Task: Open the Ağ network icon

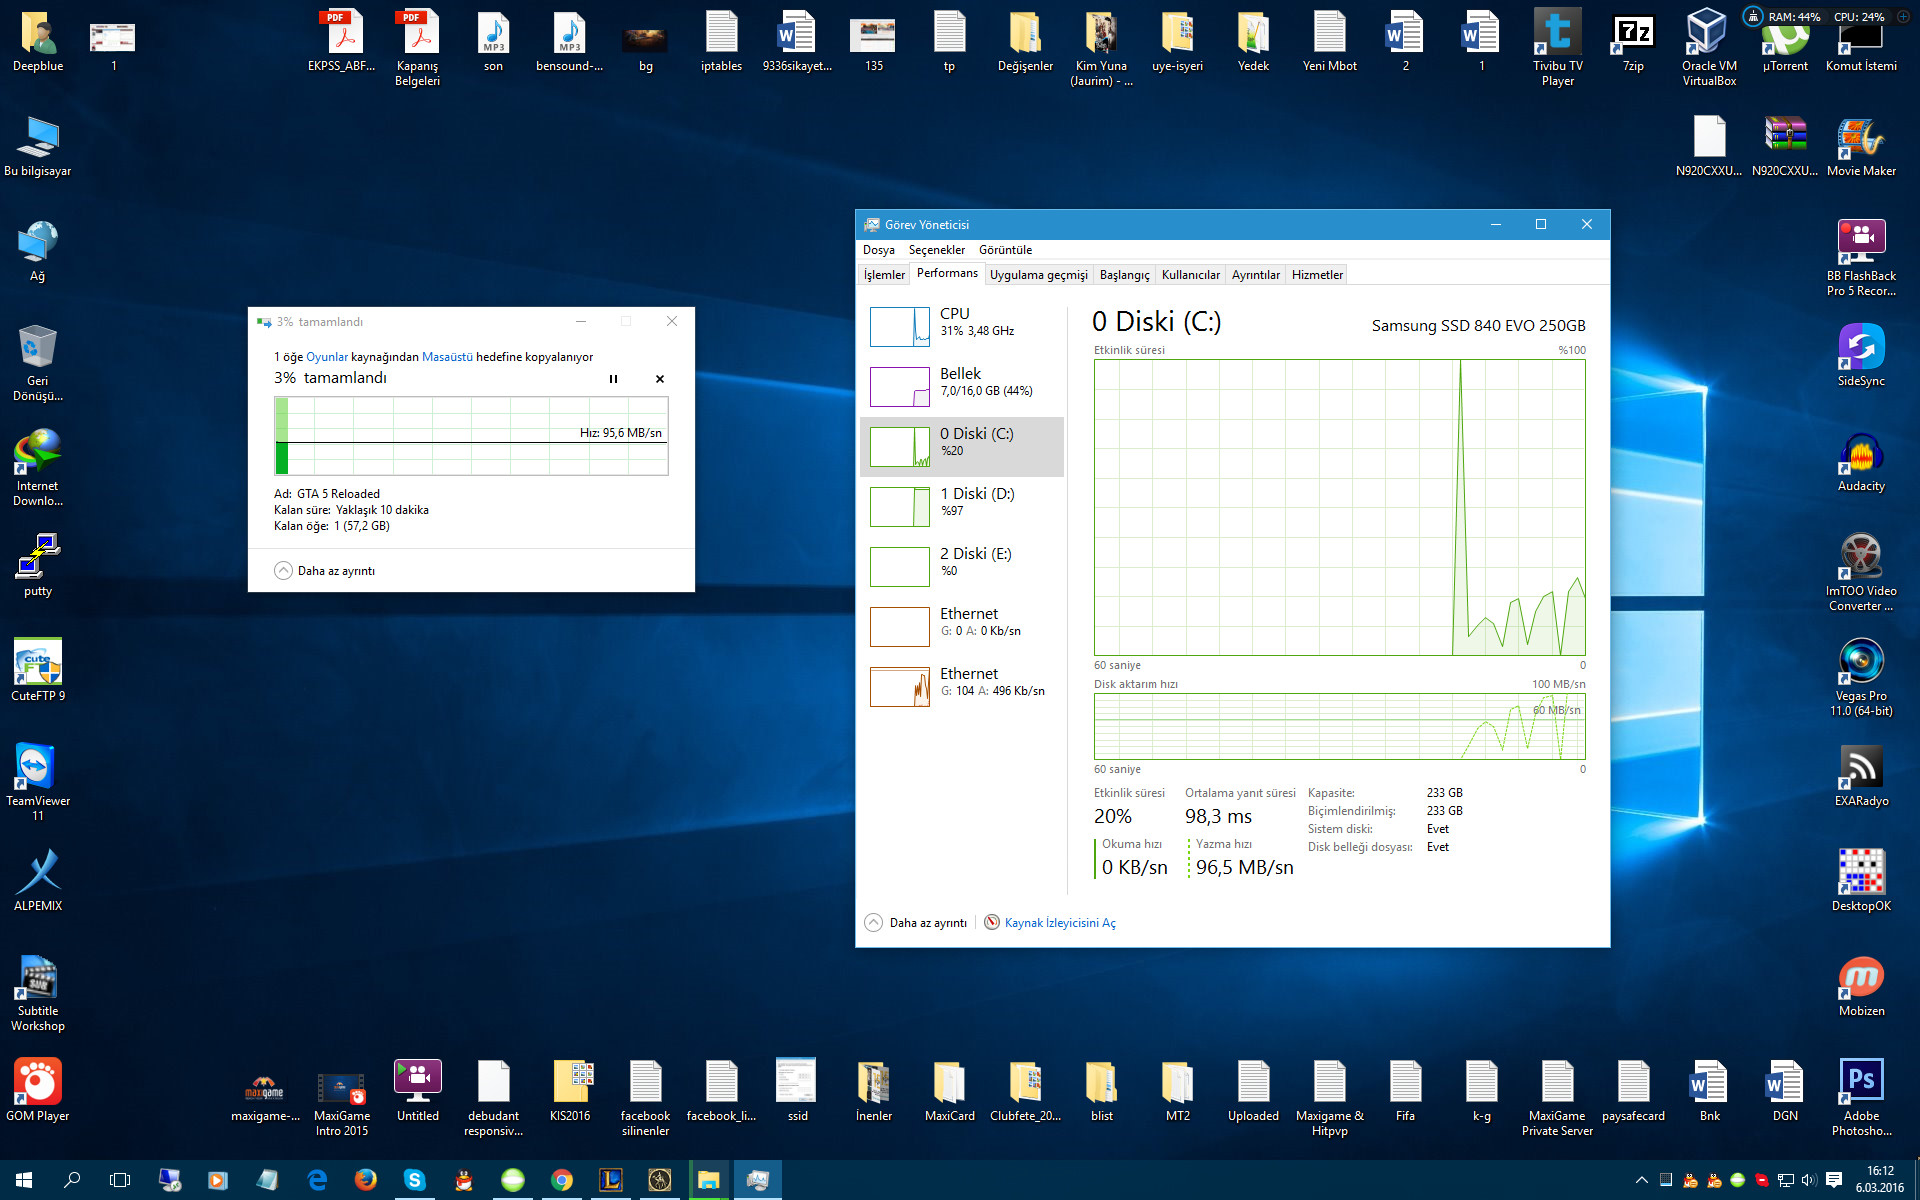Action: [38, 252]
